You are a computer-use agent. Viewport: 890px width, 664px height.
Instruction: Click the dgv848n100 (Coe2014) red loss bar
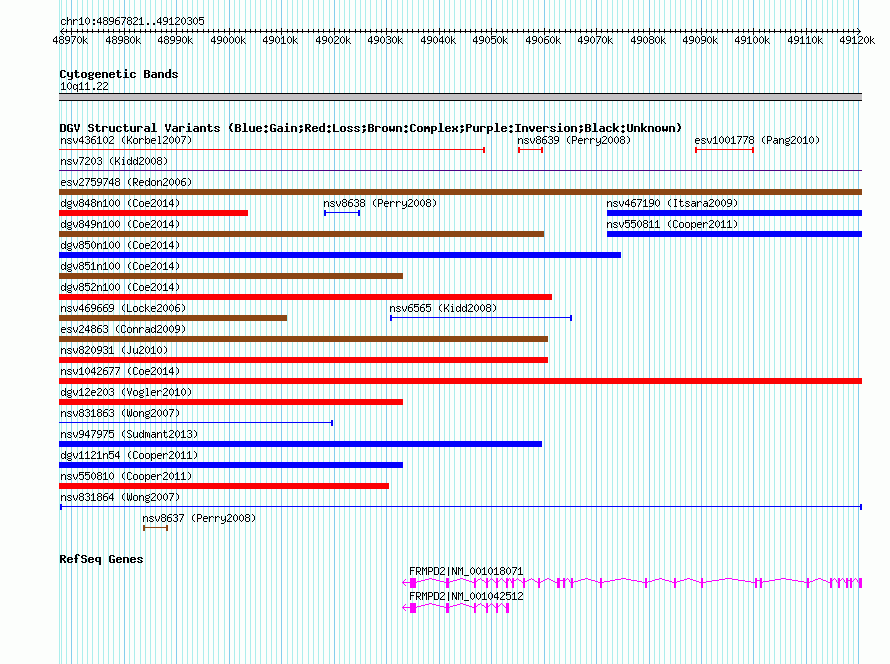point(153,213)
